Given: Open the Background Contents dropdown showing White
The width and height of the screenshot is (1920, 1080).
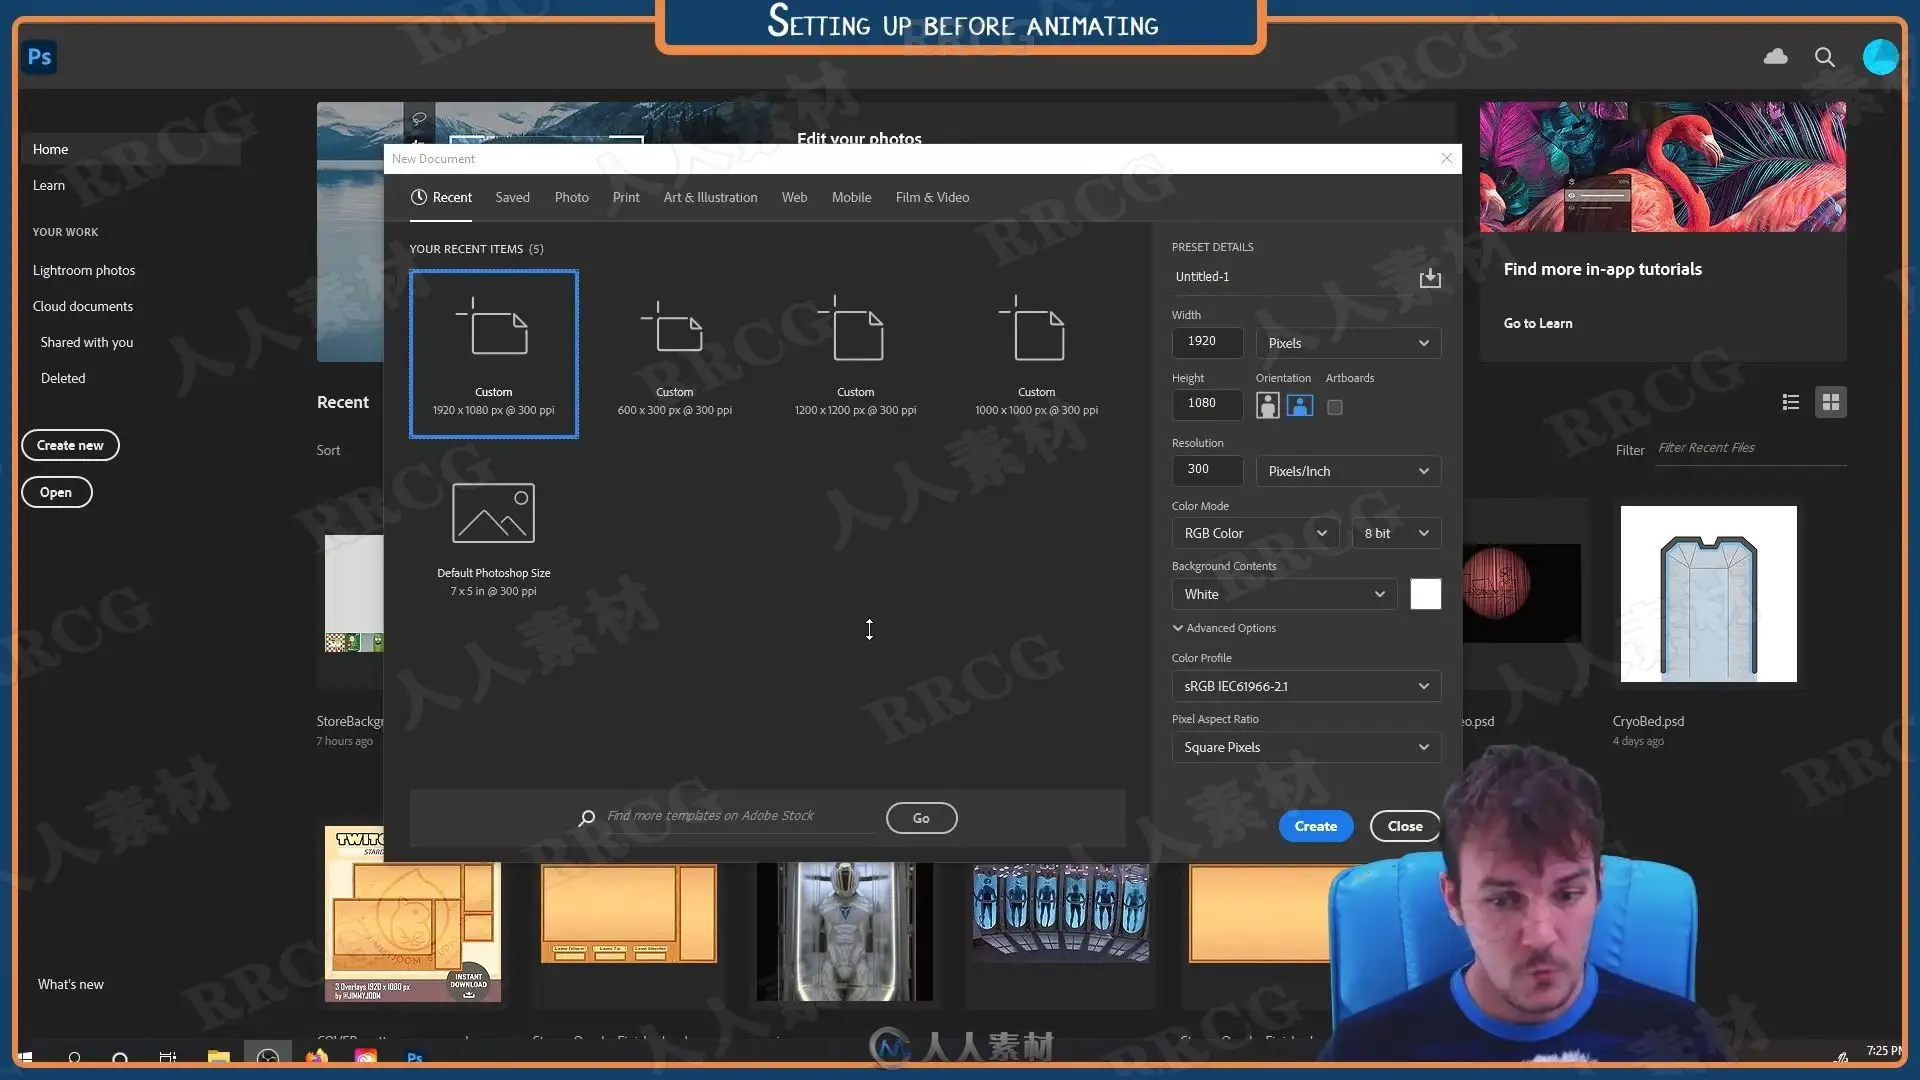Looking at the screenshot, I should (1284, 594).
